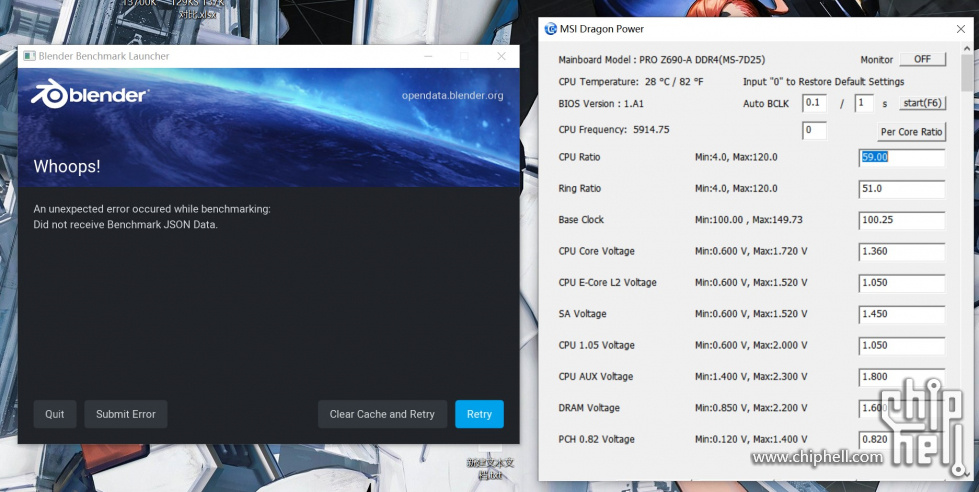
Task: Click the start(F6) button
Action: 922,103
